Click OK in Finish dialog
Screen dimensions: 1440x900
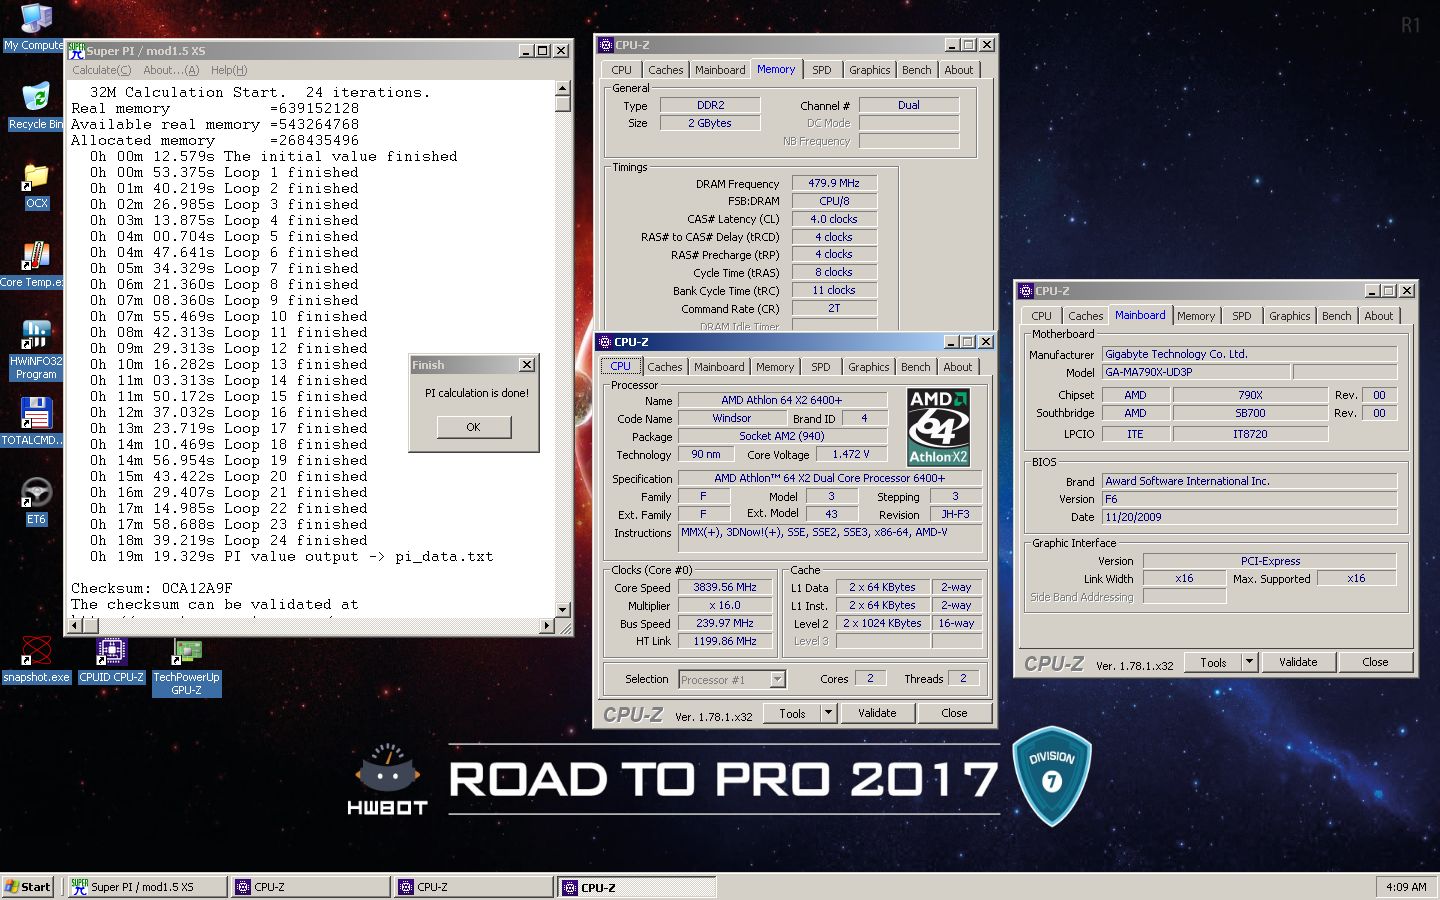coord(474,427)
